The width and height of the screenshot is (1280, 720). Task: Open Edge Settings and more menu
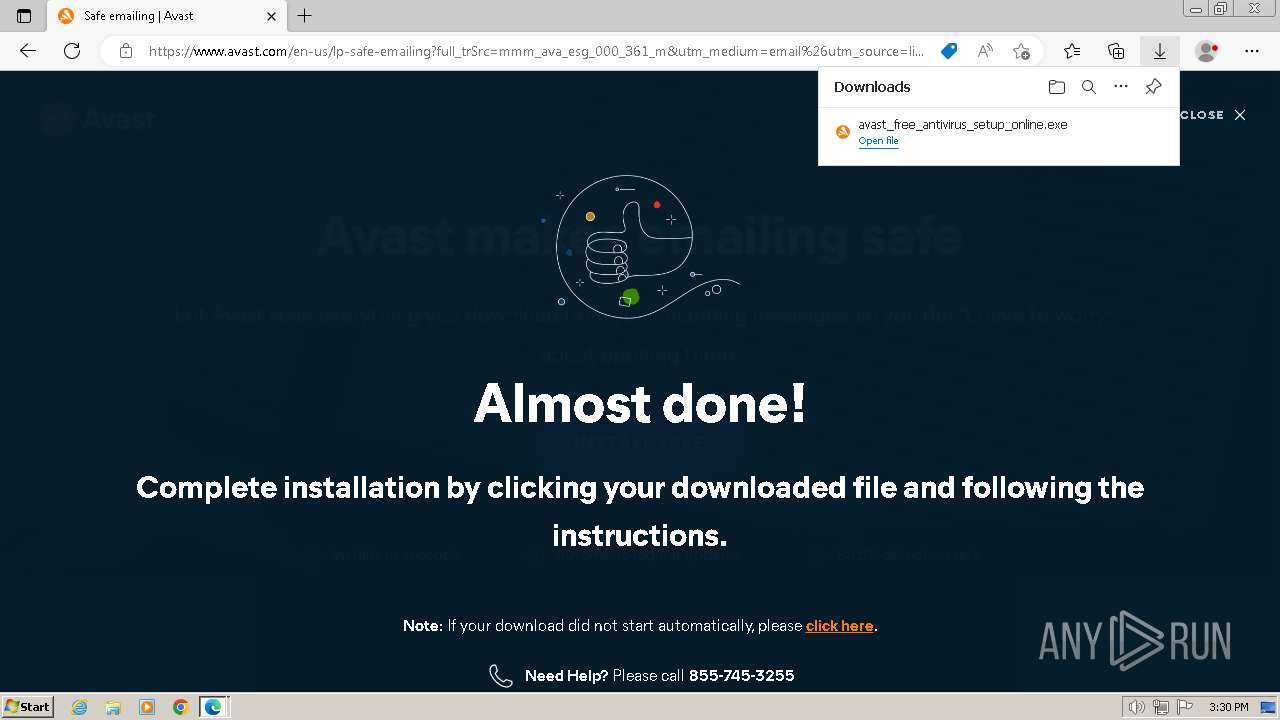(x=1252, y=51)
